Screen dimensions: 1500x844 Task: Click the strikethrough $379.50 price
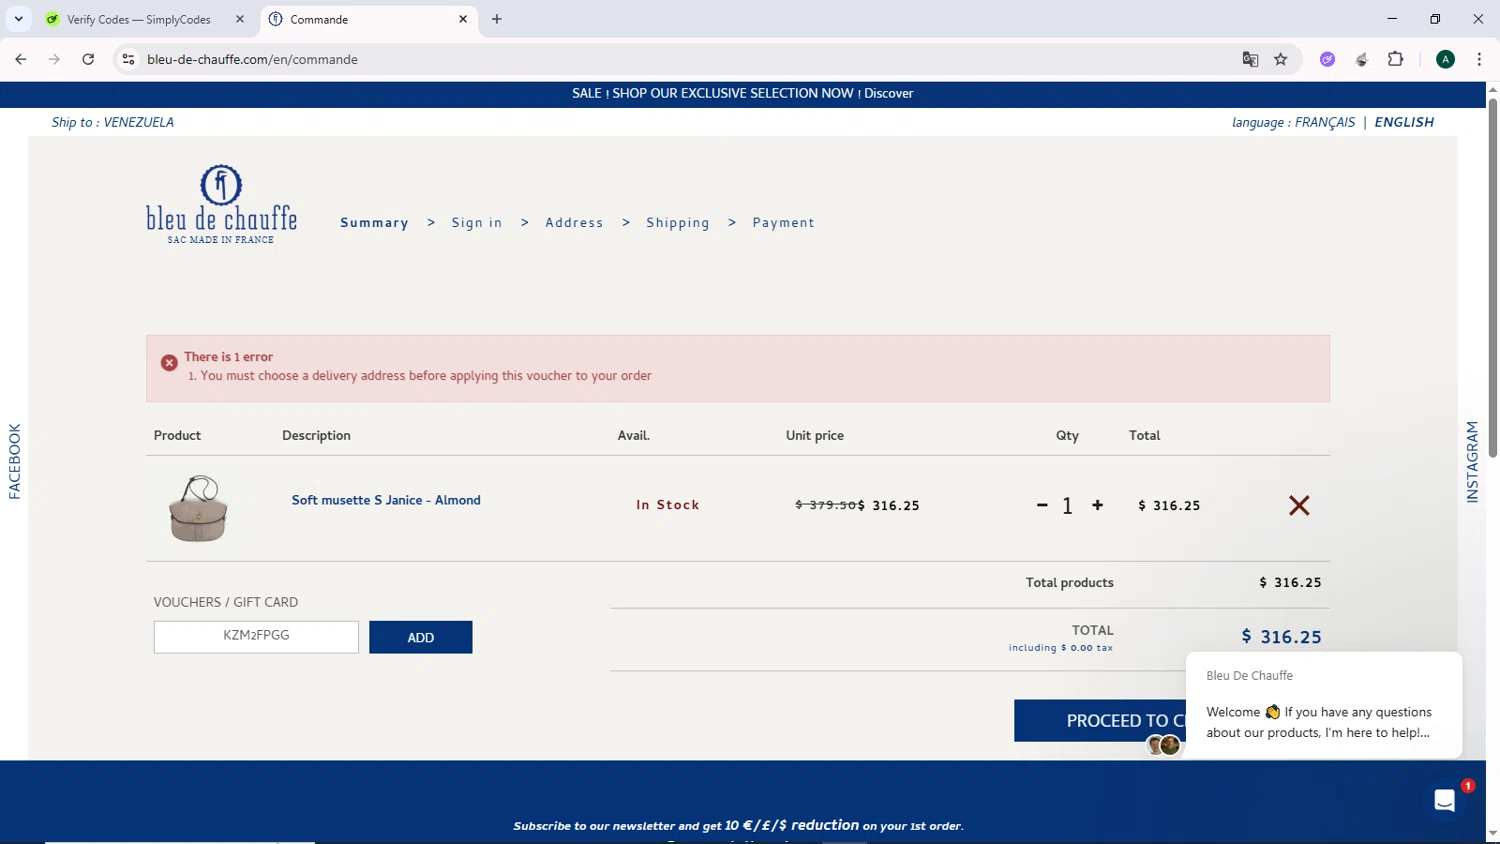click(826, 505)
